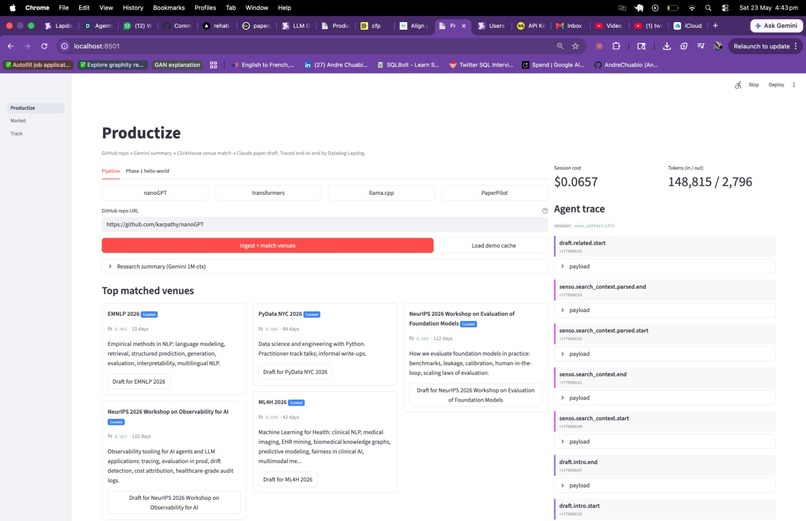
Task: Click the session cost value $0.0657
Action: pos(576,182)
